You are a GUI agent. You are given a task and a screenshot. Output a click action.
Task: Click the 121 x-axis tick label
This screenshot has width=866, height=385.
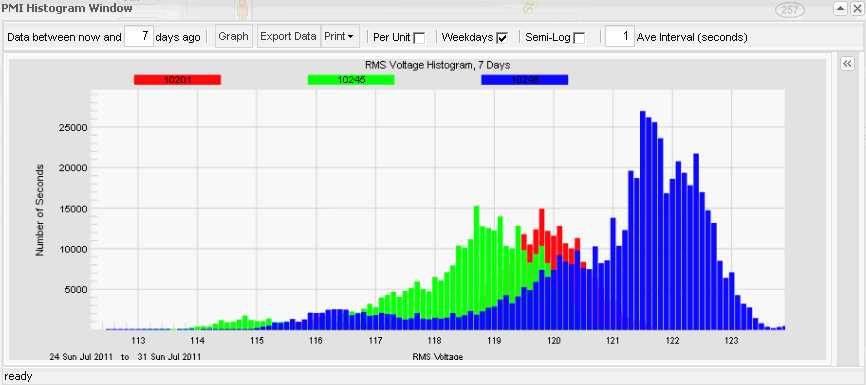[612, 341]
